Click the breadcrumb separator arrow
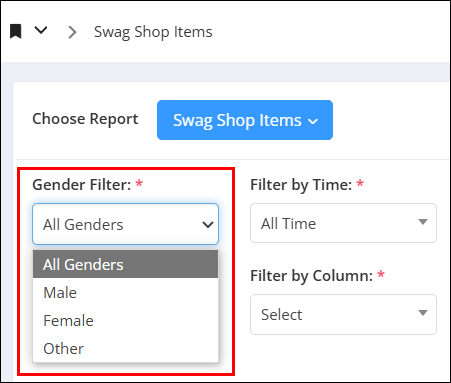Screen dimensions: 451x383 [x=72, y=32]
